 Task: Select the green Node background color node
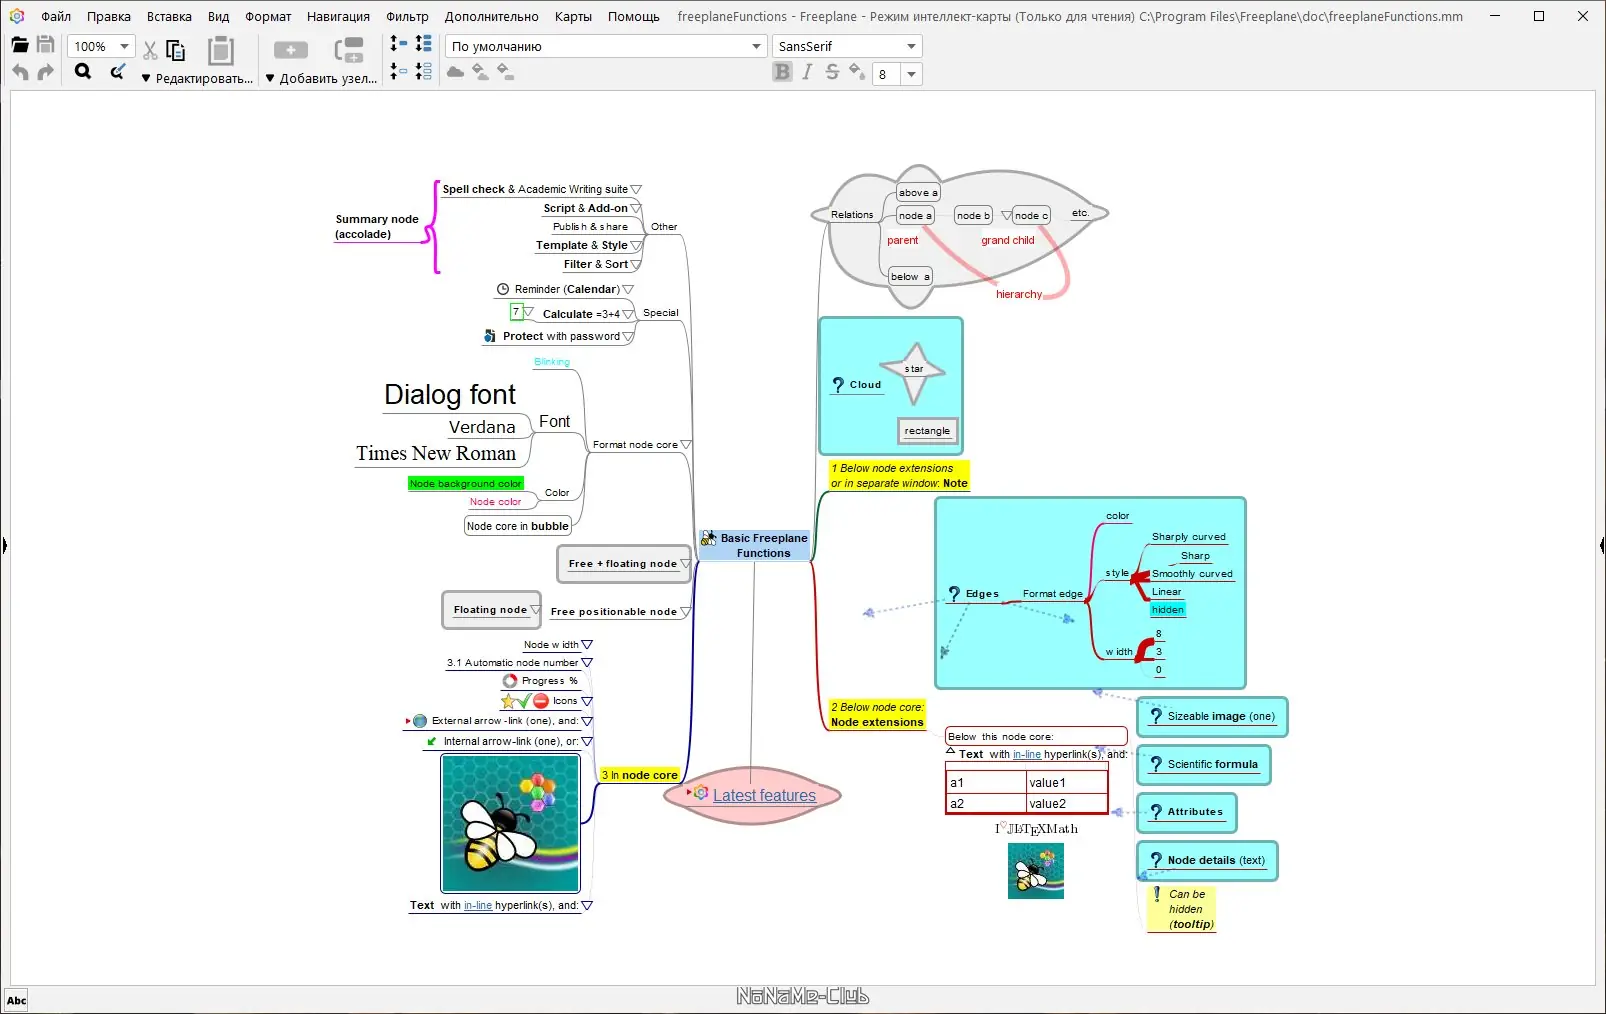pos(466,484)
